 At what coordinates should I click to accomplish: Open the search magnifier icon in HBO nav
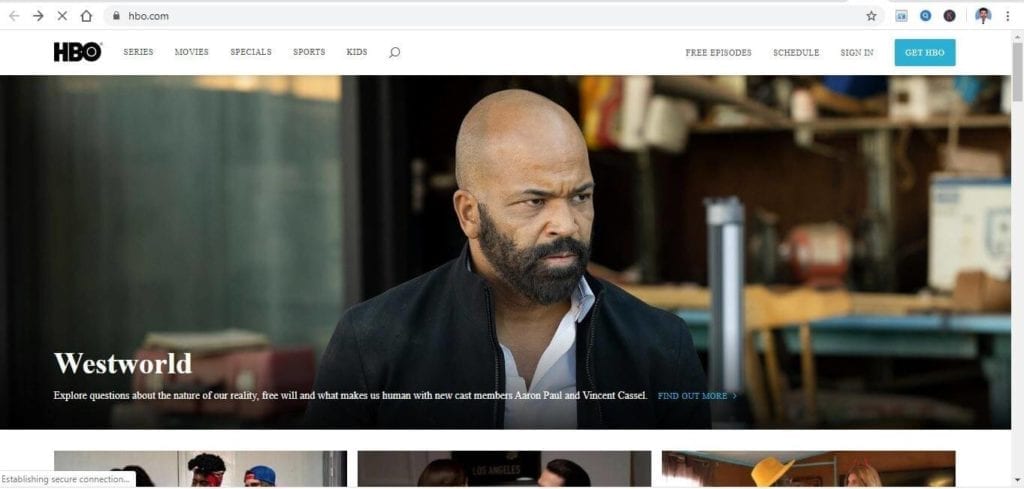(x=394, y=53)
